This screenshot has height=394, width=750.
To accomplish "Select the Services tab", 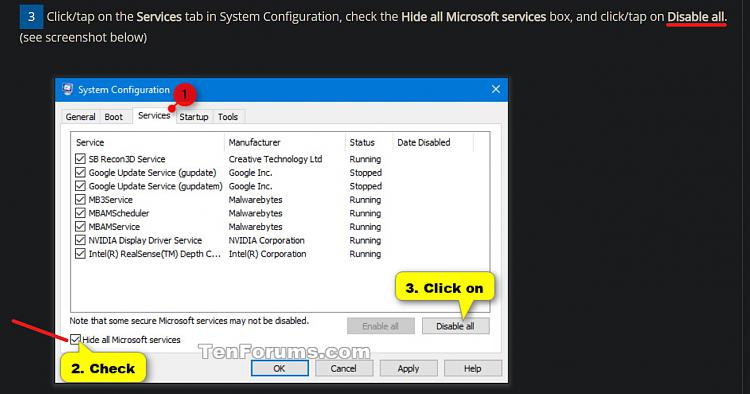I will click(154, 115).
